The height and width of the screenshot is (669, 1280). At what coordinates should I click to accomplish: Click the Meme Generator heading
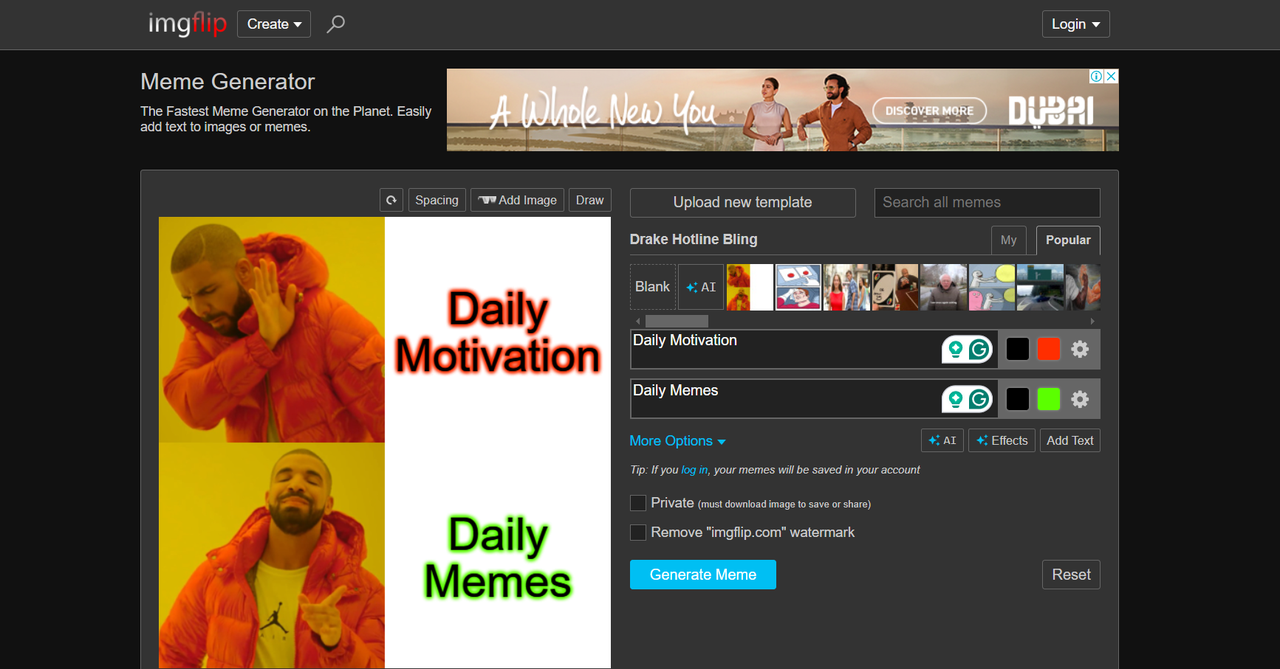[228, 82]
